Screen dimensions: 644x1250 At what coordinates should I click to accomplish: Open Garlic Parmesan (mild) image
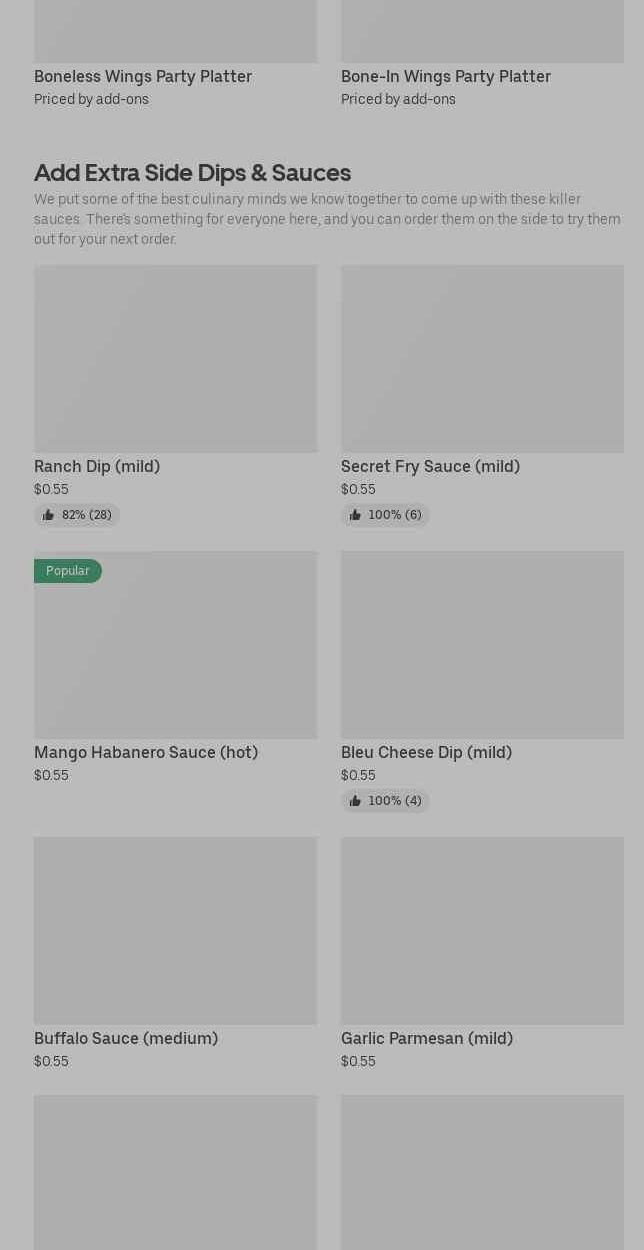[x=482, y=930]
